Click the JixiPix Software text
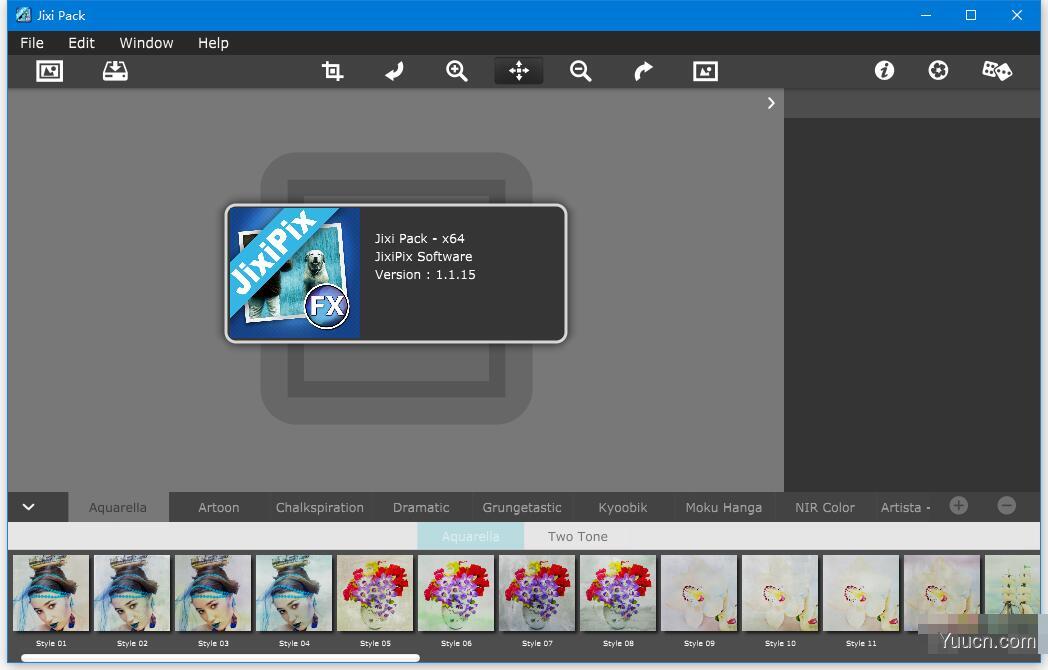Screen dimensions: 1048x670 423,256
